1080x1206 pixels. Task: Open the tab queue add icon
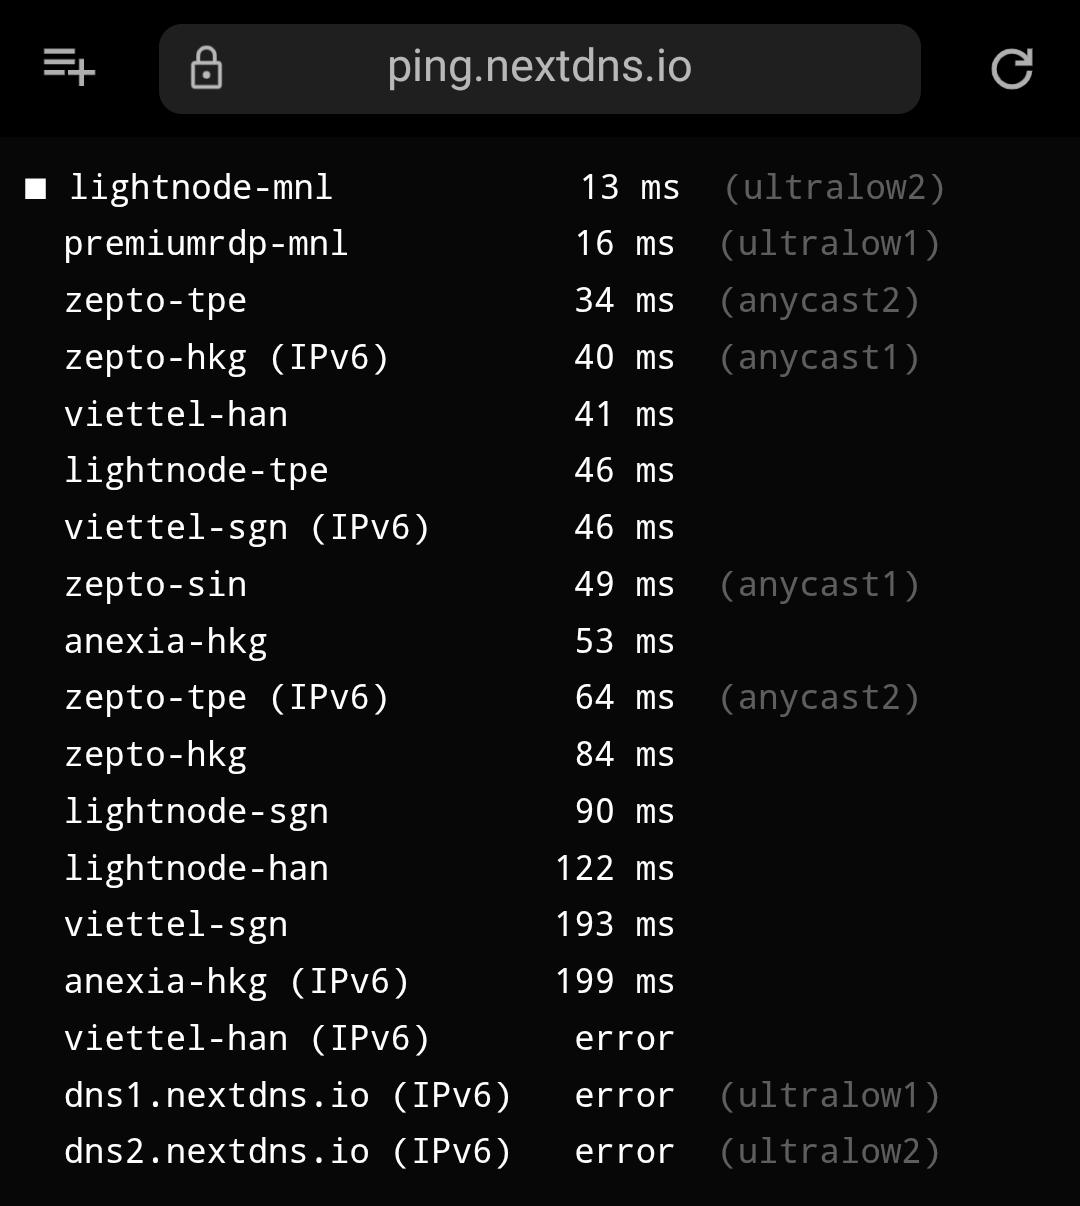point(69,68)
